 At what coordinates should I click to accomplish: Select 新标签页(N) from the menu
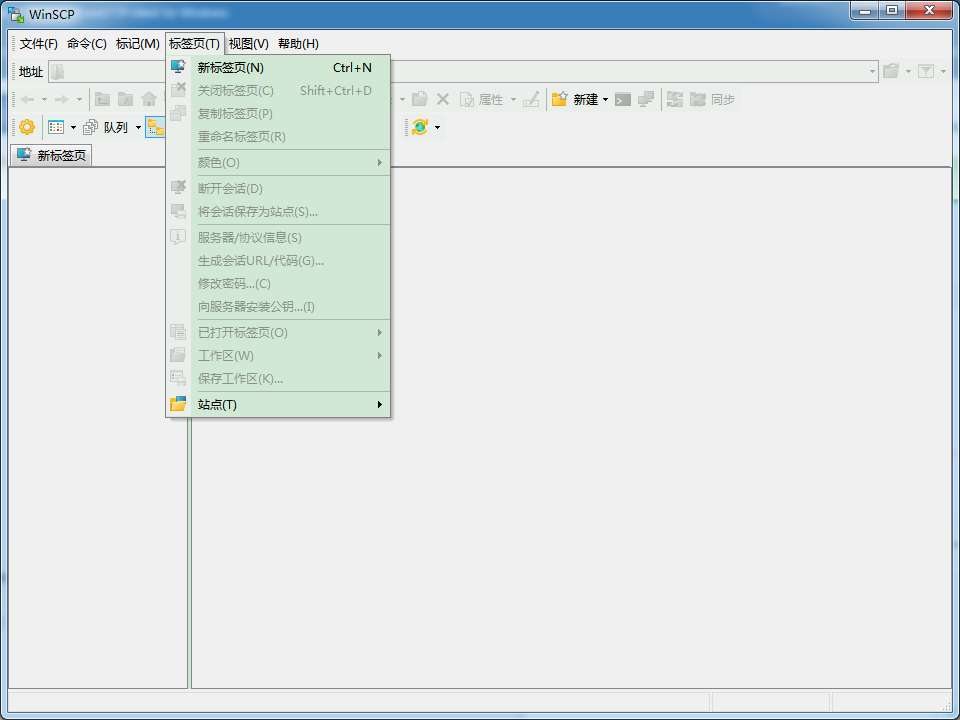pos(231,68)
